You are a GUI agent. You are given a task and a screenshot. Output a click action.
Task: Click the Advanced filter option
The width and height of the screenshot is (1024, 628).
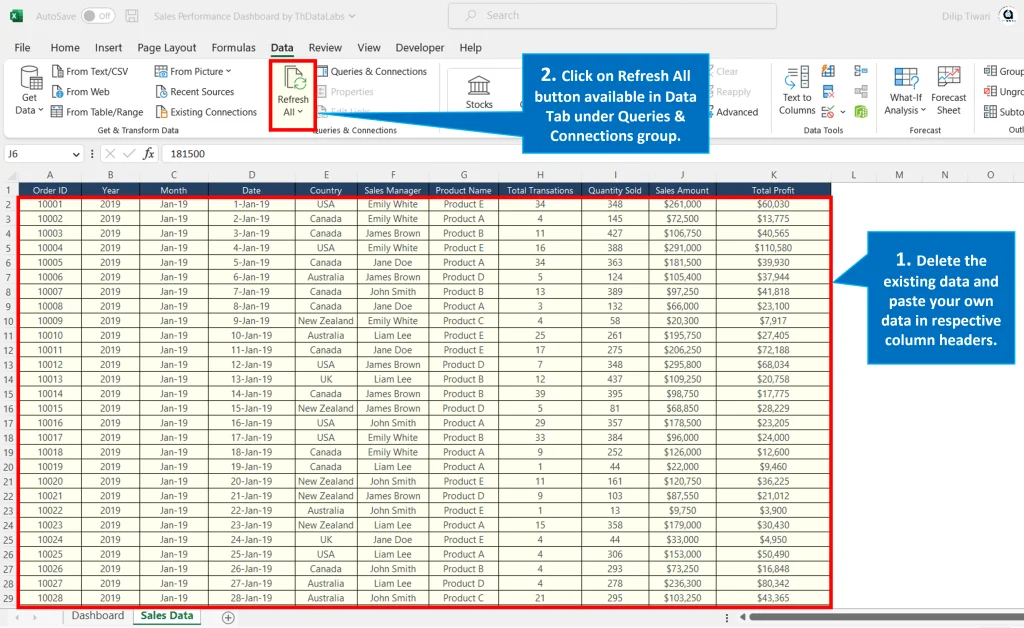[x=736, y=112]
